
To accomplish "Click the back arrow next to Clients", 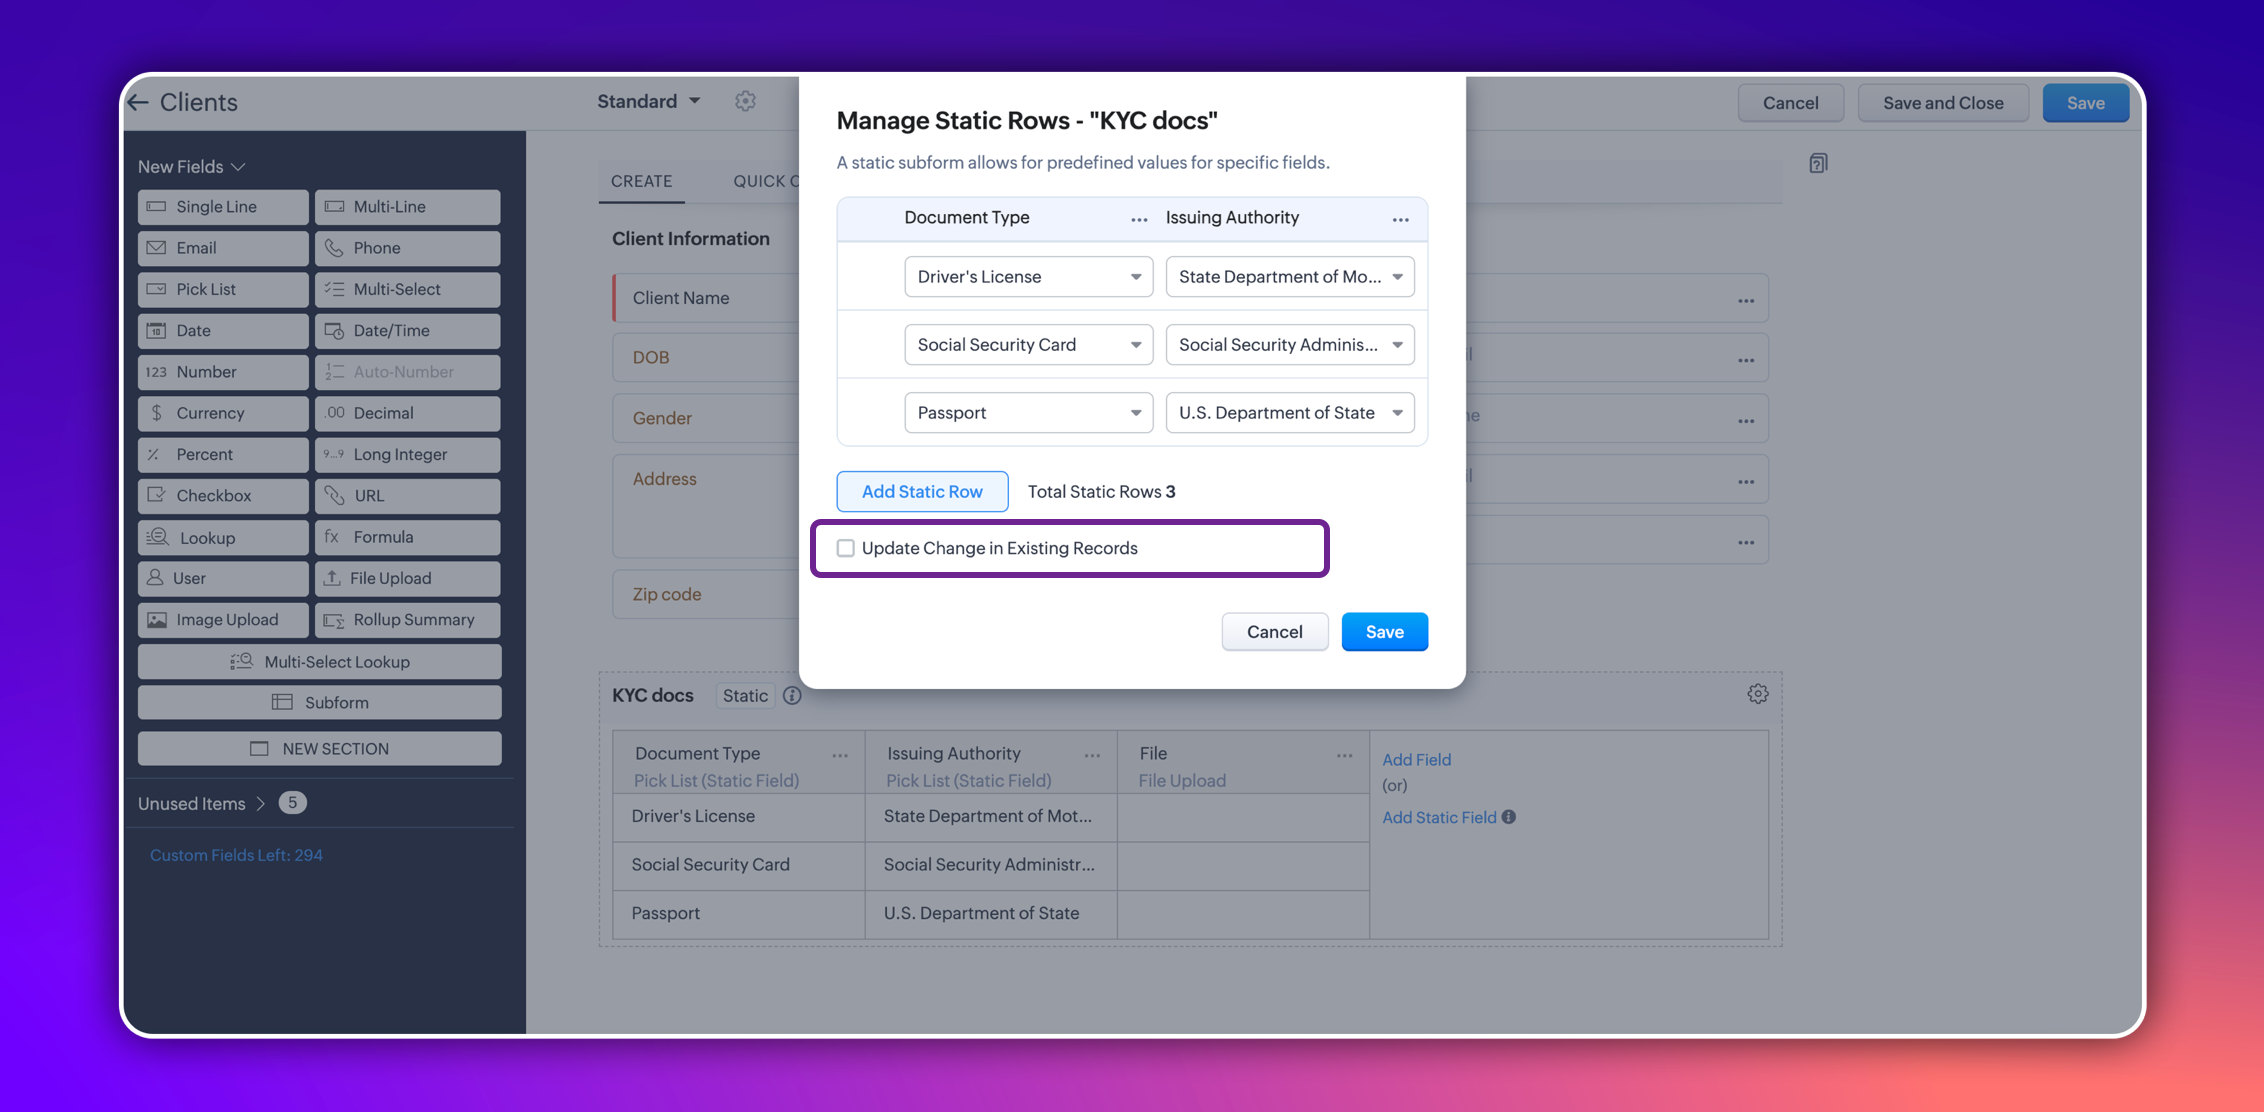I will (x=139, y=102).
